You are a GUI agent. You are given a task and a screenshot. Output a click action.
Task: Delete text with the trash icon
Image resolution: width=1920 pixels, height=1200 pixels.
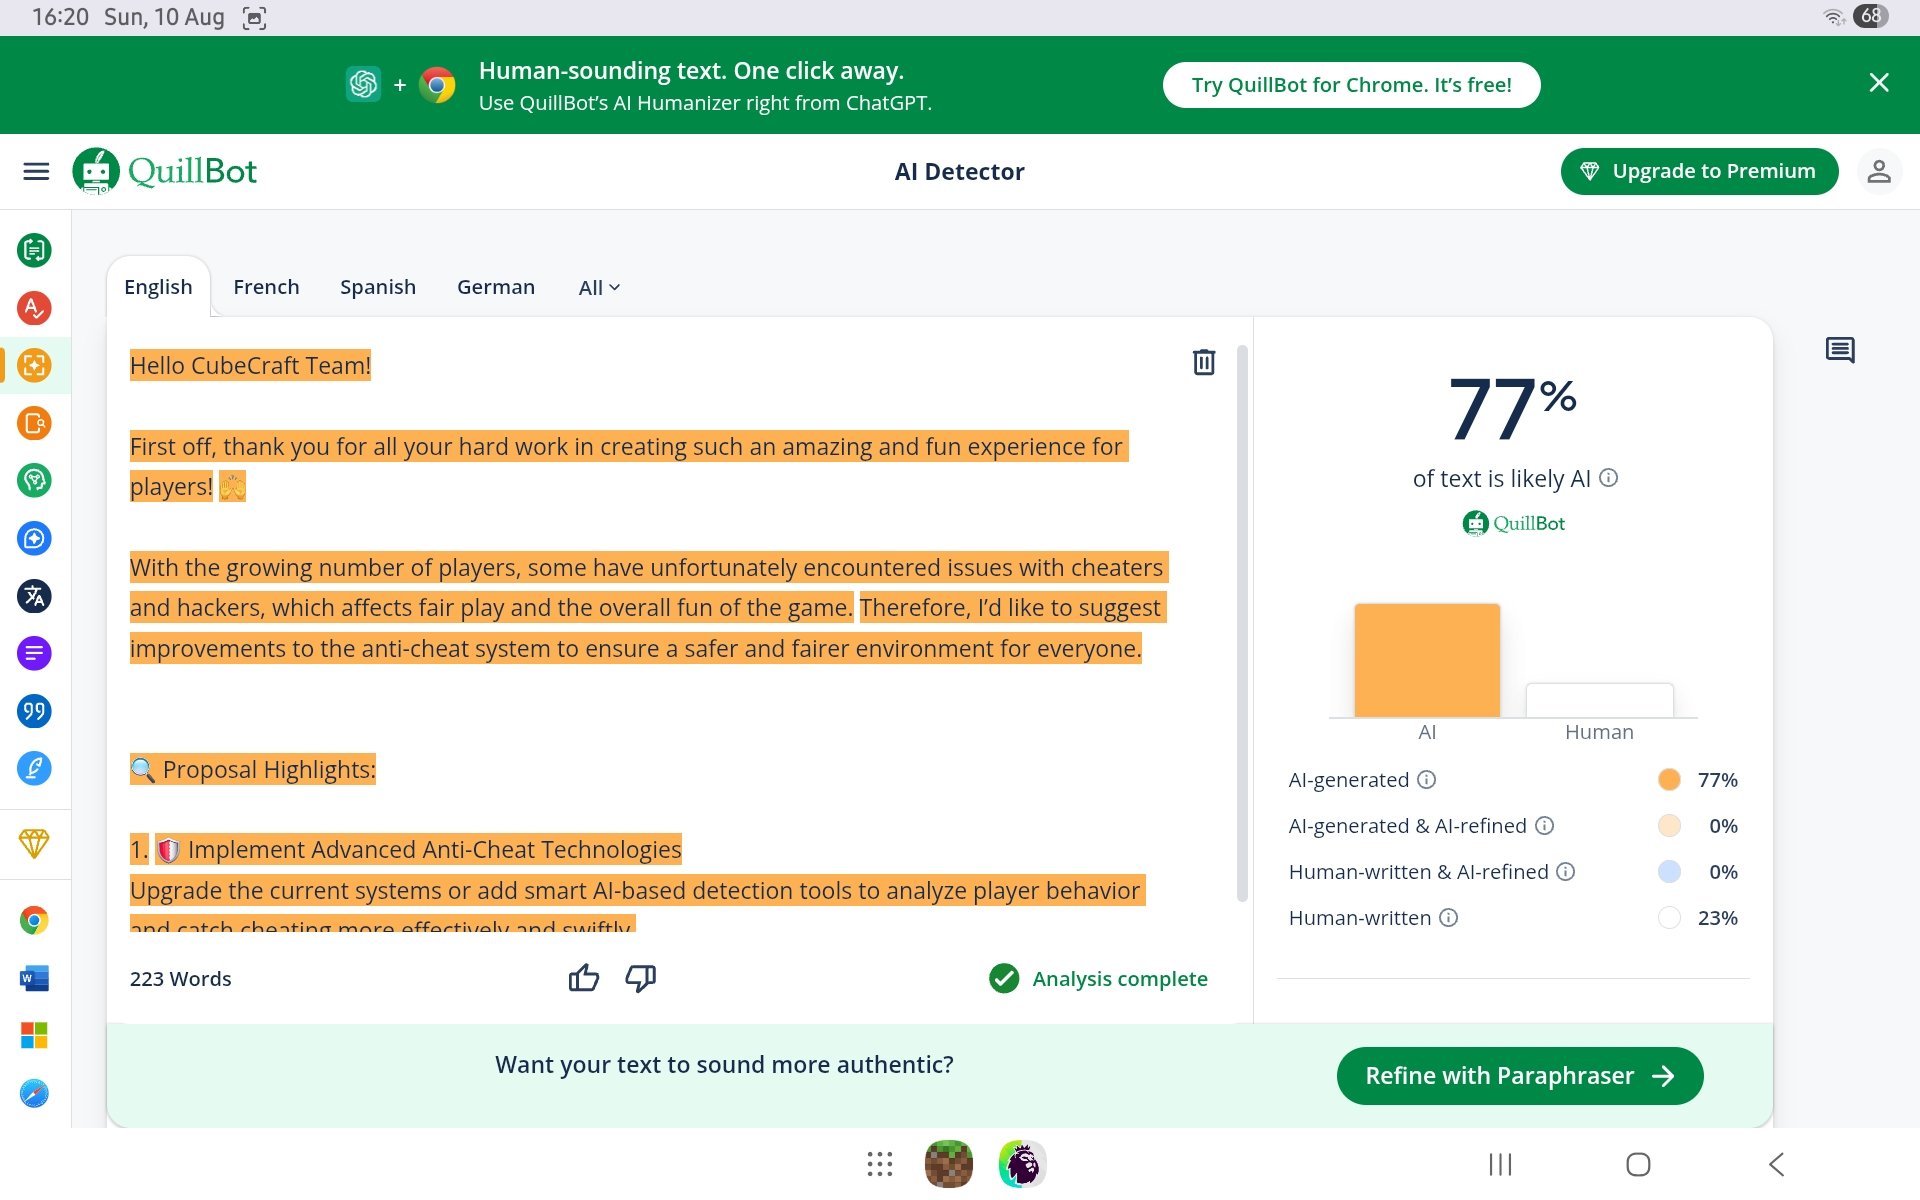point(1204,362)
